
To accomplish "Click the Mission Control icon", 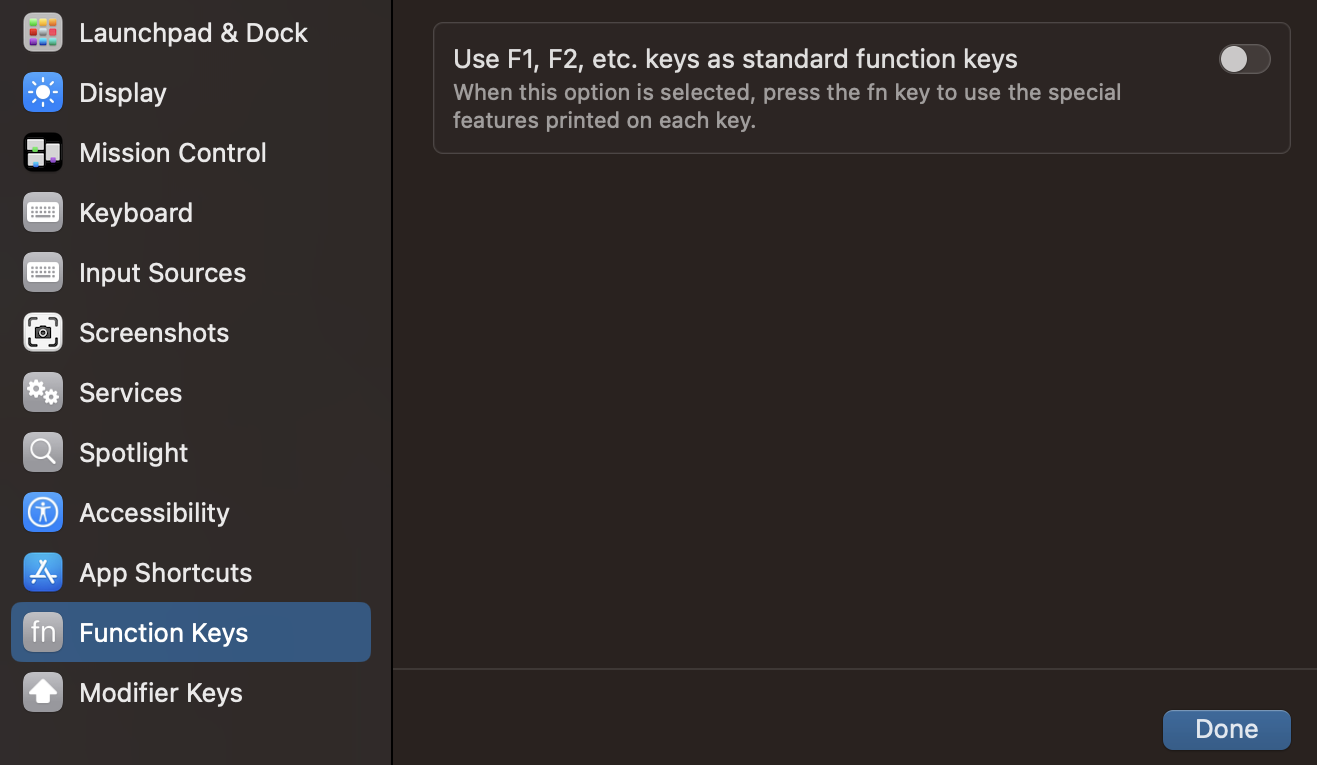I will (x=42, y=152).
